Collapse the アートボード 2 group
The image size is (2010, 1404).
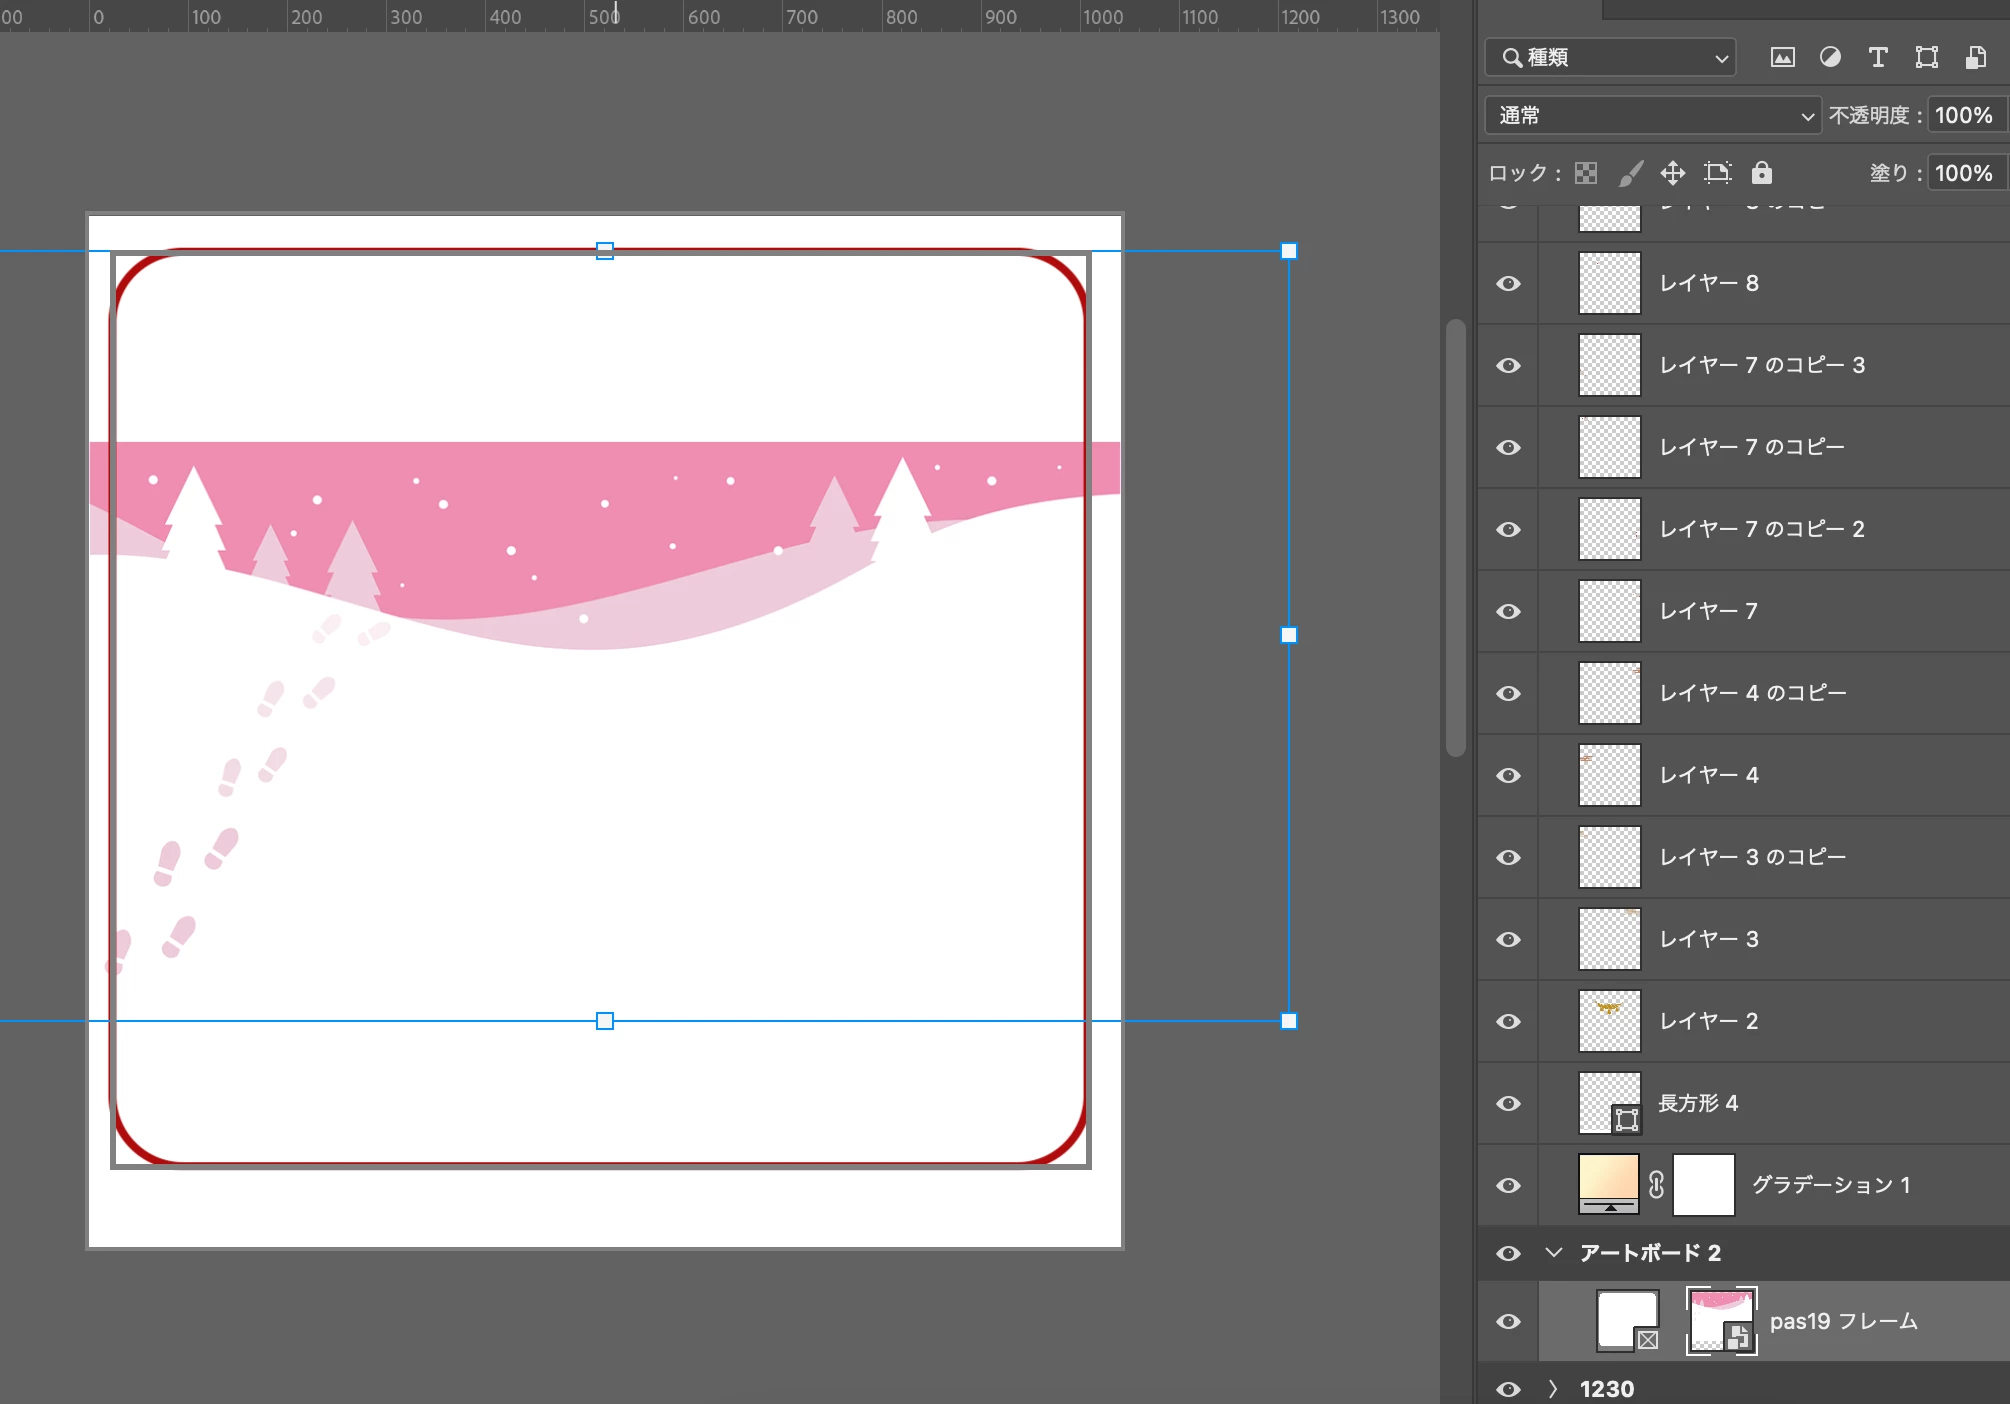click(1553, 1253)
